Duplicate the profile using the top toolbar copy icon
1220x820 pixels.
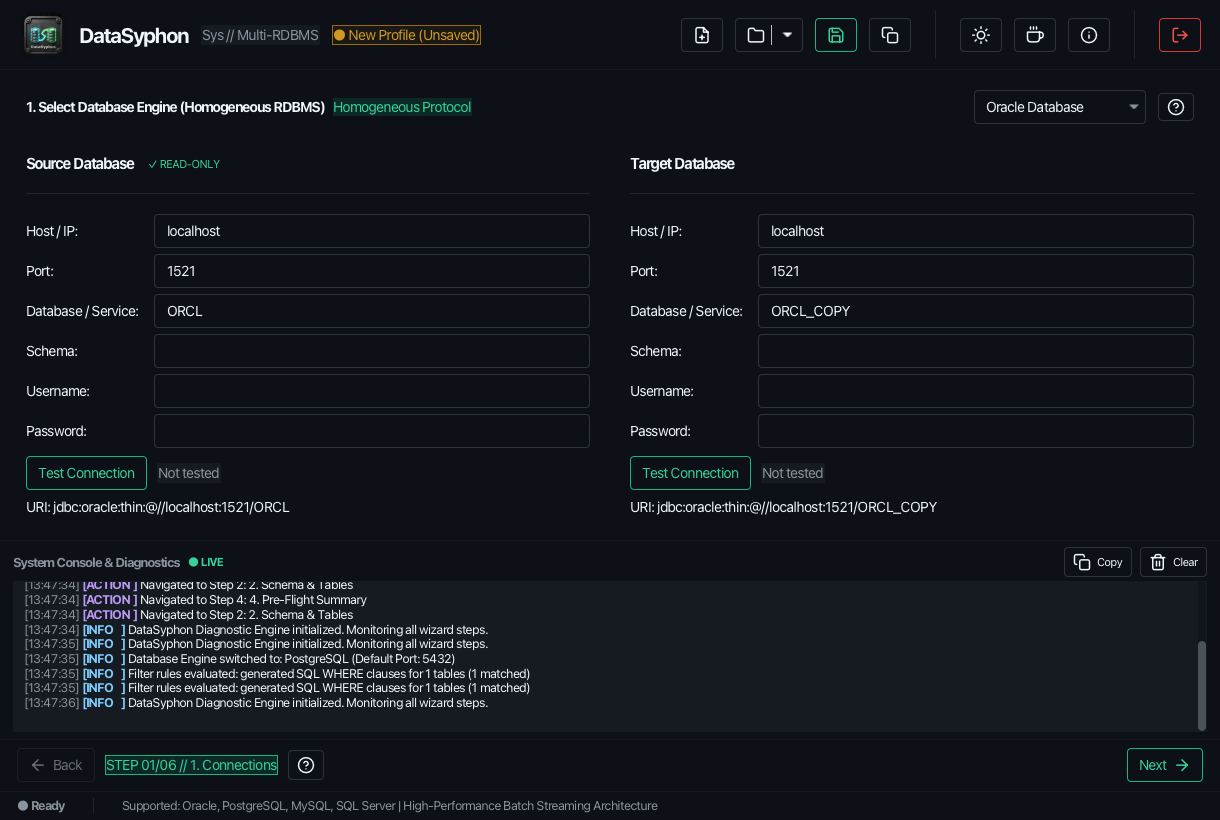(x=890, y=35)
